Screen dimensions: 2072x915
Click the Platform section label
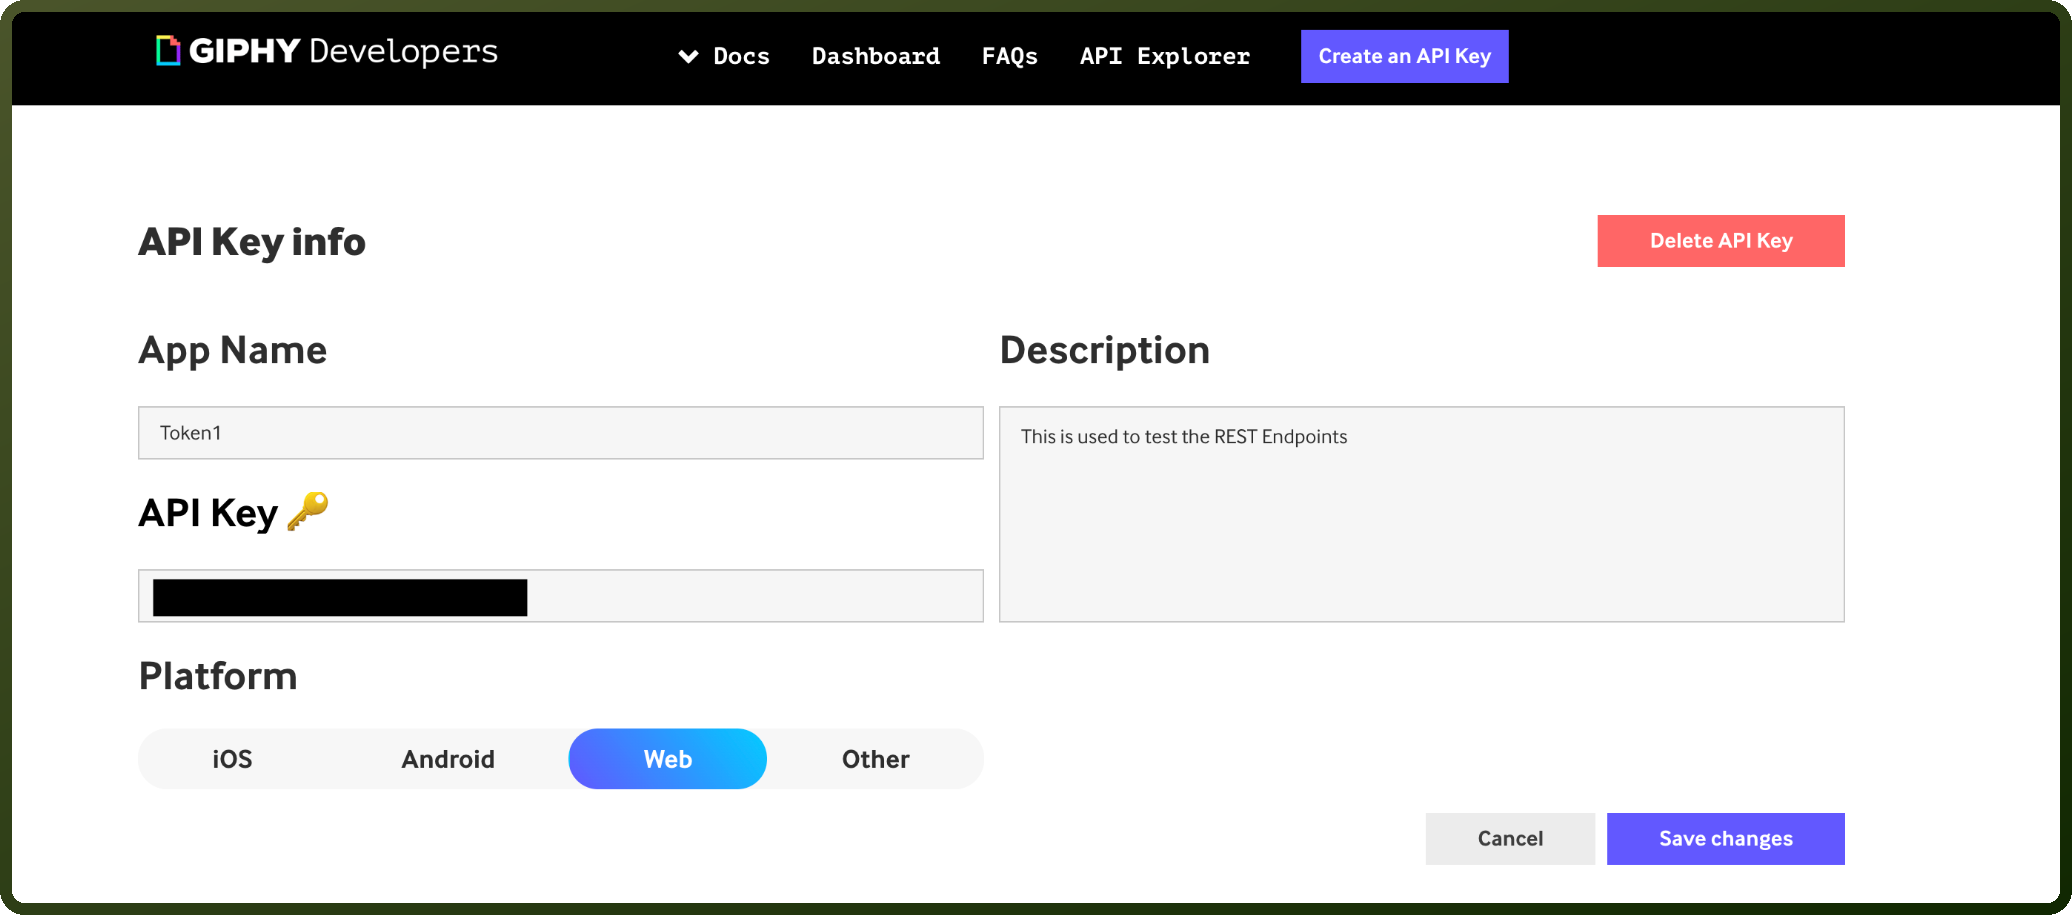pyautogui.click(x=218, y=676)
